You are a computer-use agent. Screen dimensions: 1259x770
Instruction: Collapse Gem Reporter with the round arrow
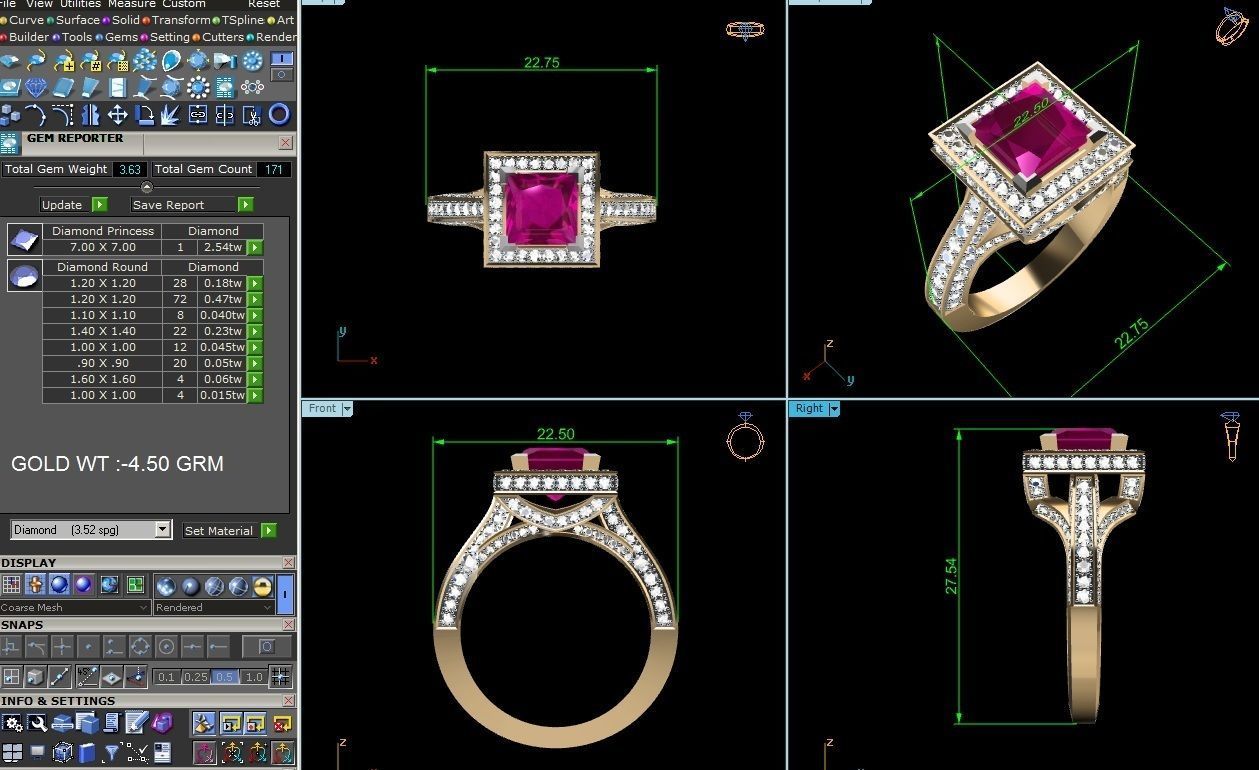(x=147, y=187)
